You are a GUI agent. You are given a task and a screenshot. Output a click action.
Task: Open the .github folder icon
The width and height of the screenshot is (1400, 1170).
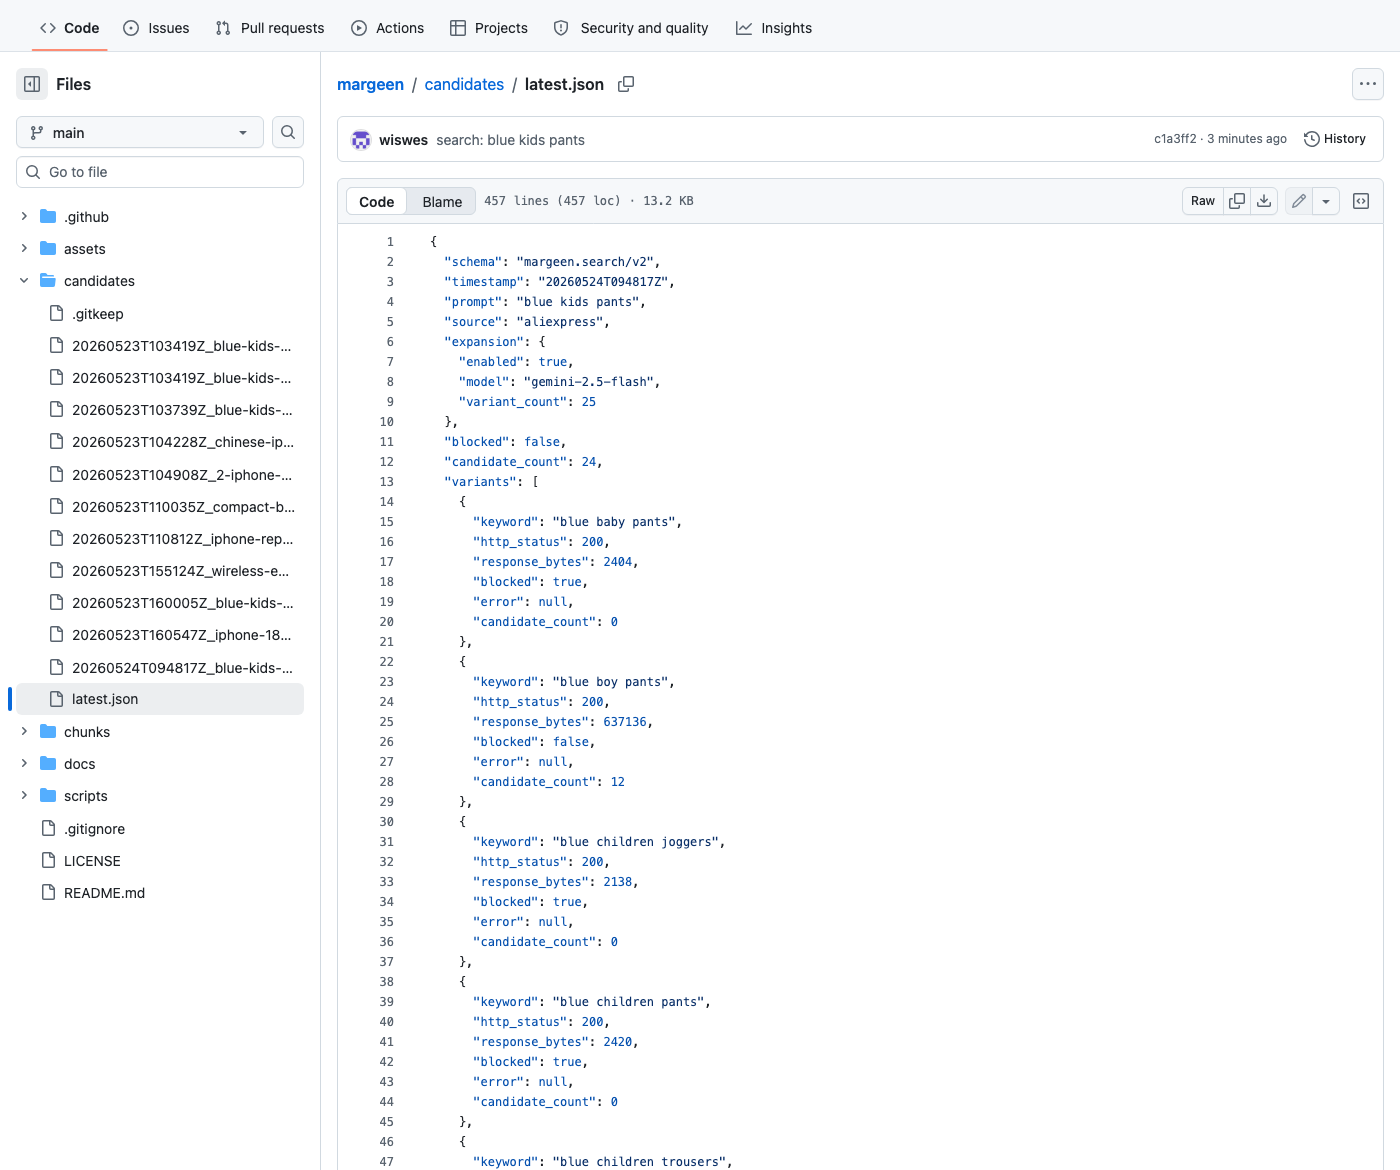[48, 217]
